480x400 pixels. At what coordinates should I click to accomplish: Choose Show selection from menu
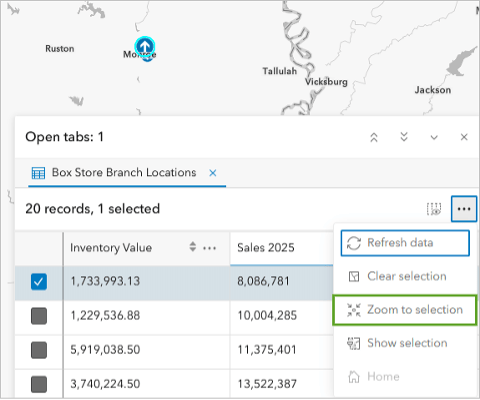[405, 343]
